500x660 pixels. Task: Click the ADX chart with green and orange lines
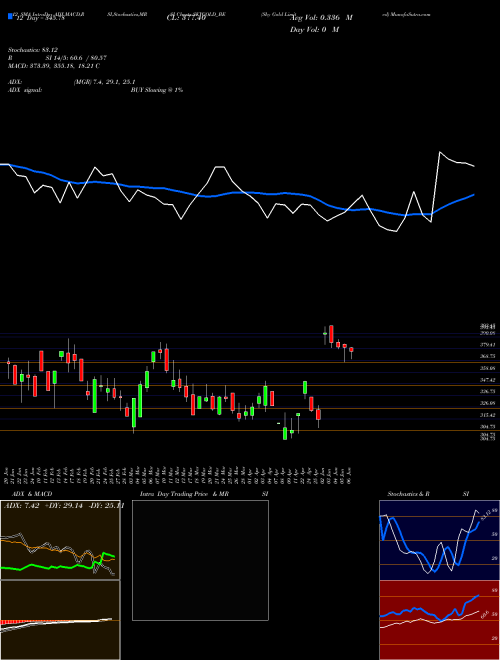[x=60, y=540]
